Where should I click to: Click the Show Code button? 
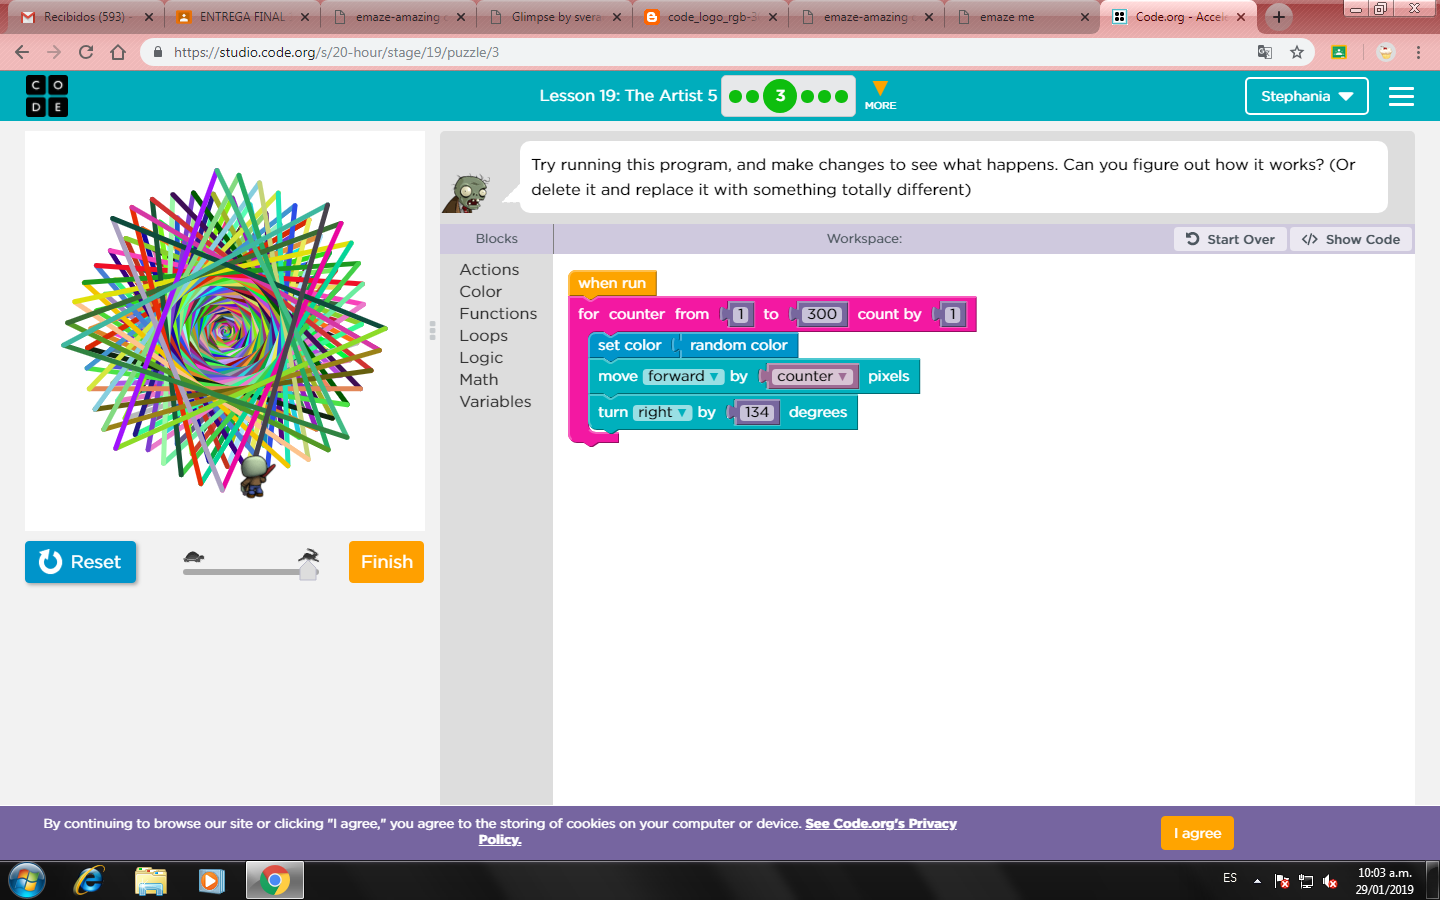pyautogui.click(x=1351, y=239)
